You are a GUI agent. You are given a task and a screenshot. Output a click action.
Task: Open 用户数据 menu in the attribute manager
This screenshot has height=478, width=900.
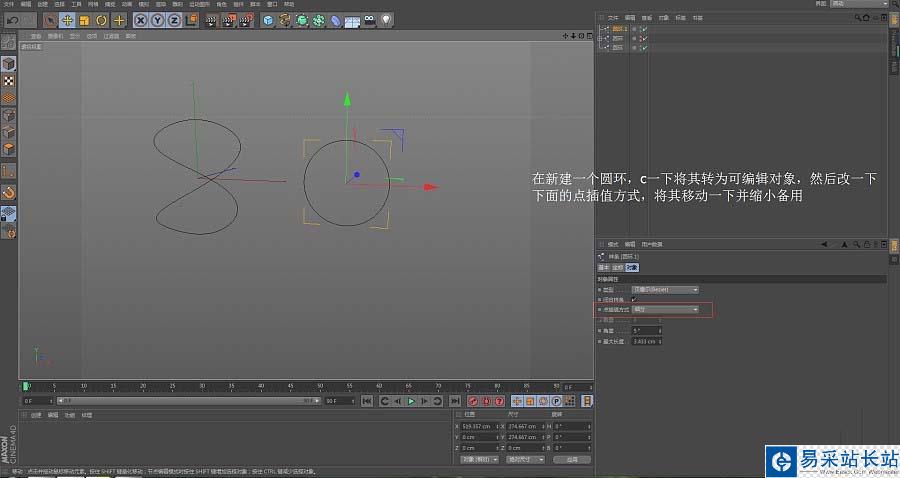tap(651, 244)
